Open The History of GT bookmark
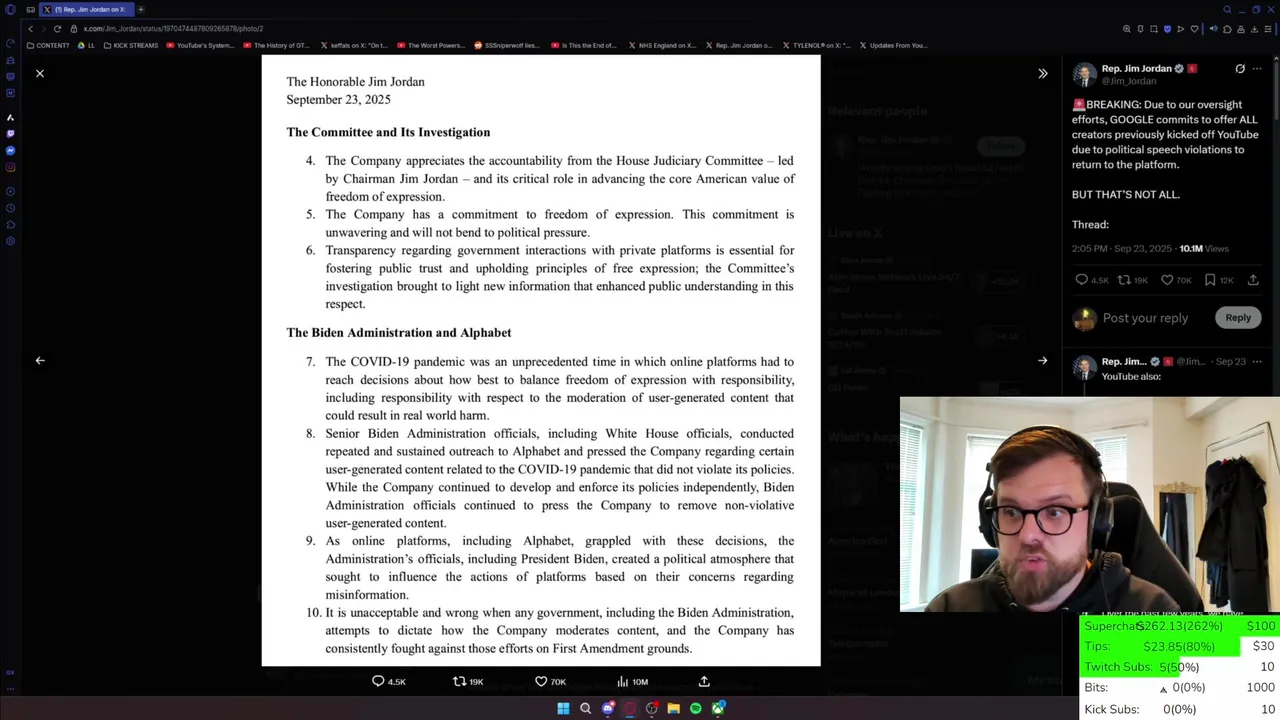Screen dimensions: 1280x720 pos(277,45)
